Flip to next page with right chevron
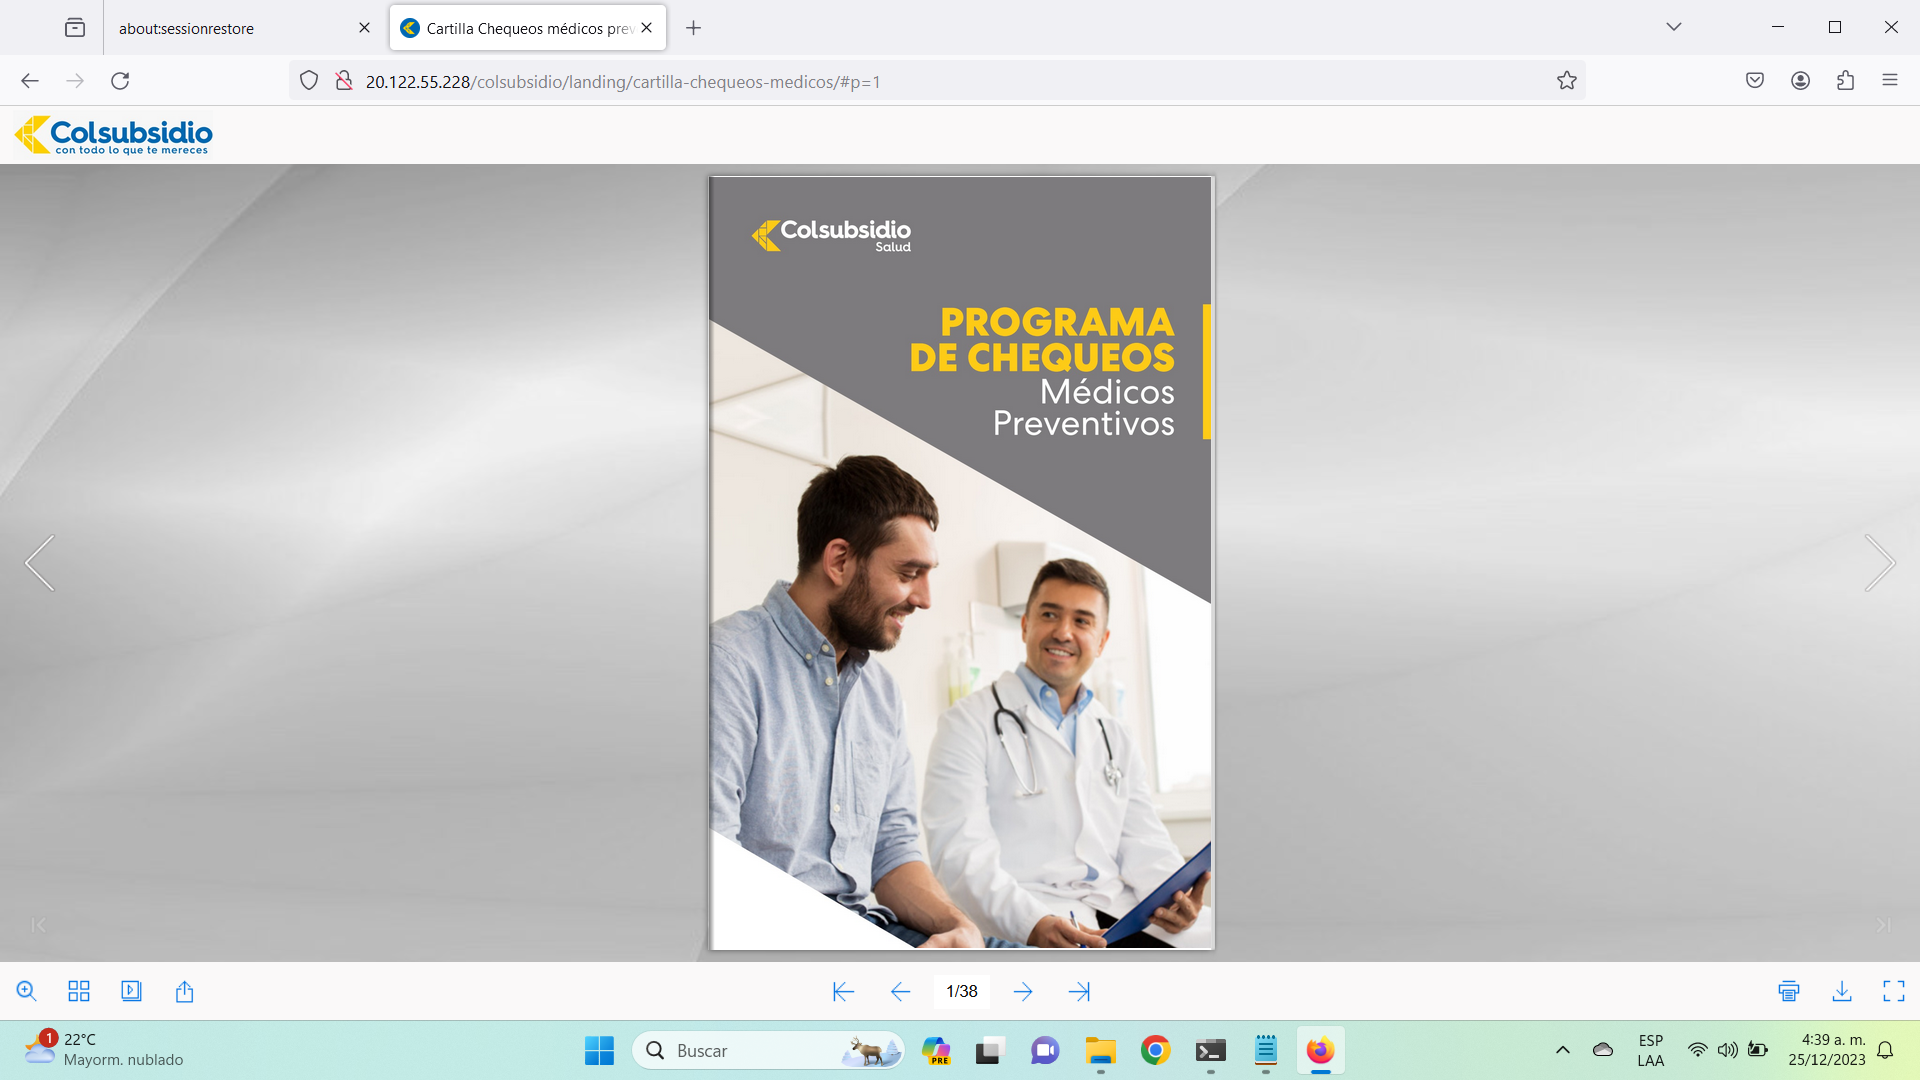The width and height of the screenshot is (1920, 1080). click(x=1879, y=563)
